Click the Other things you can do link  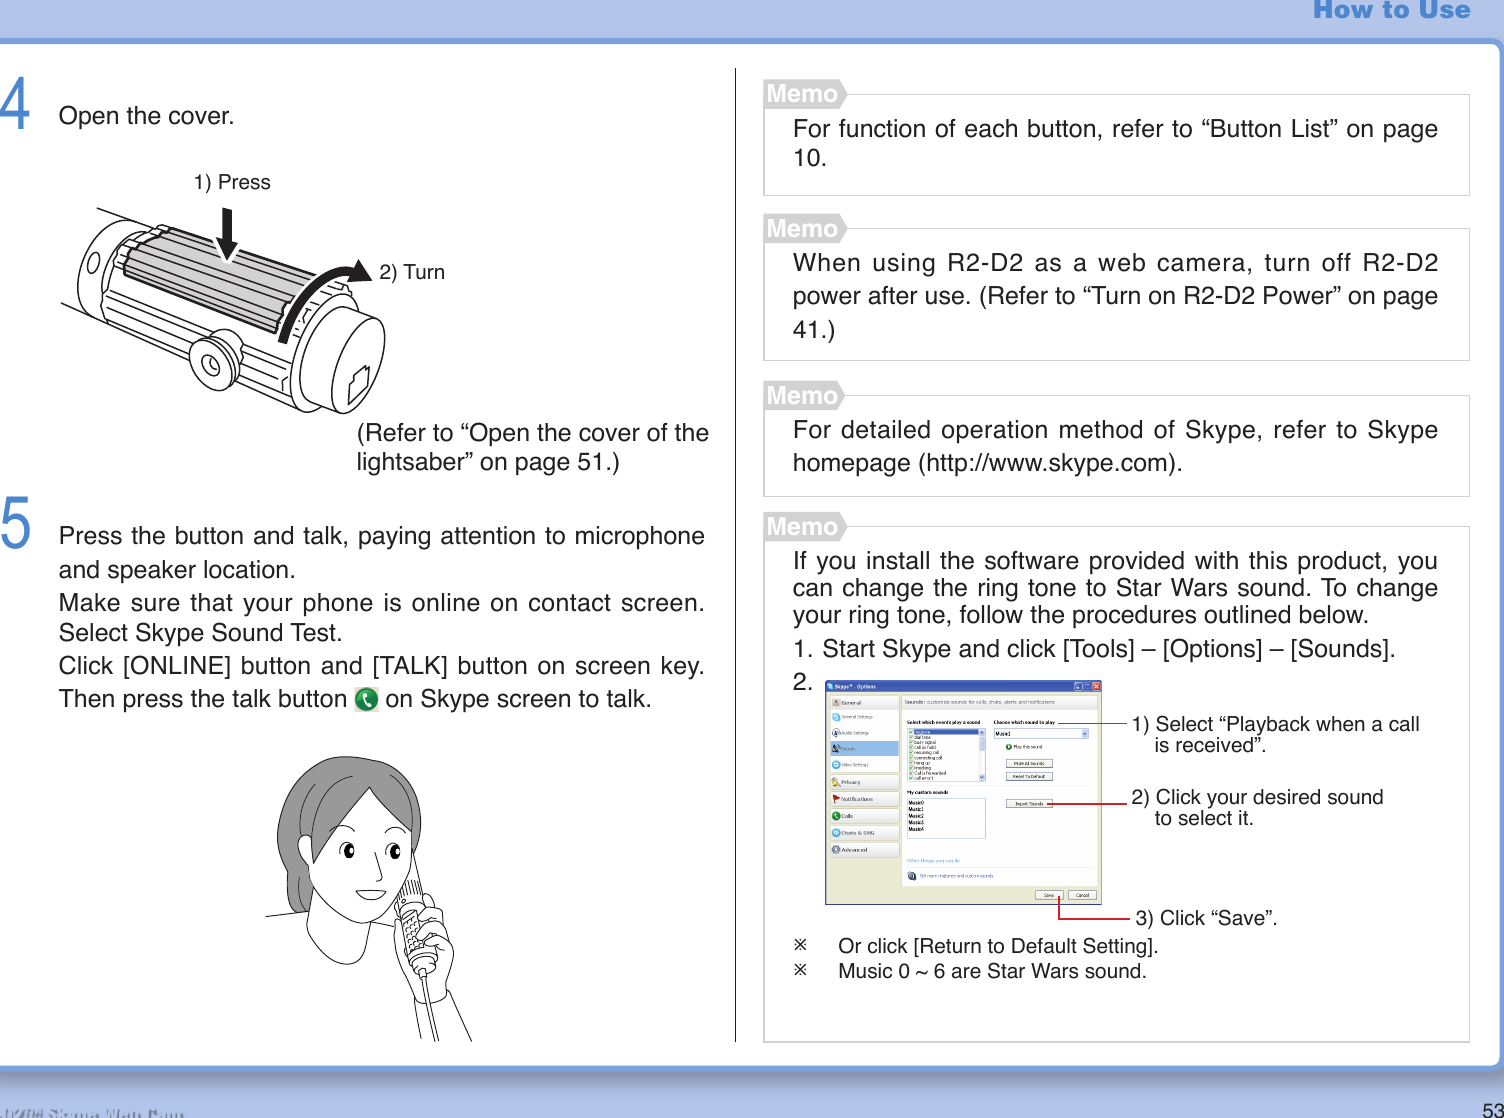point(933,861)
